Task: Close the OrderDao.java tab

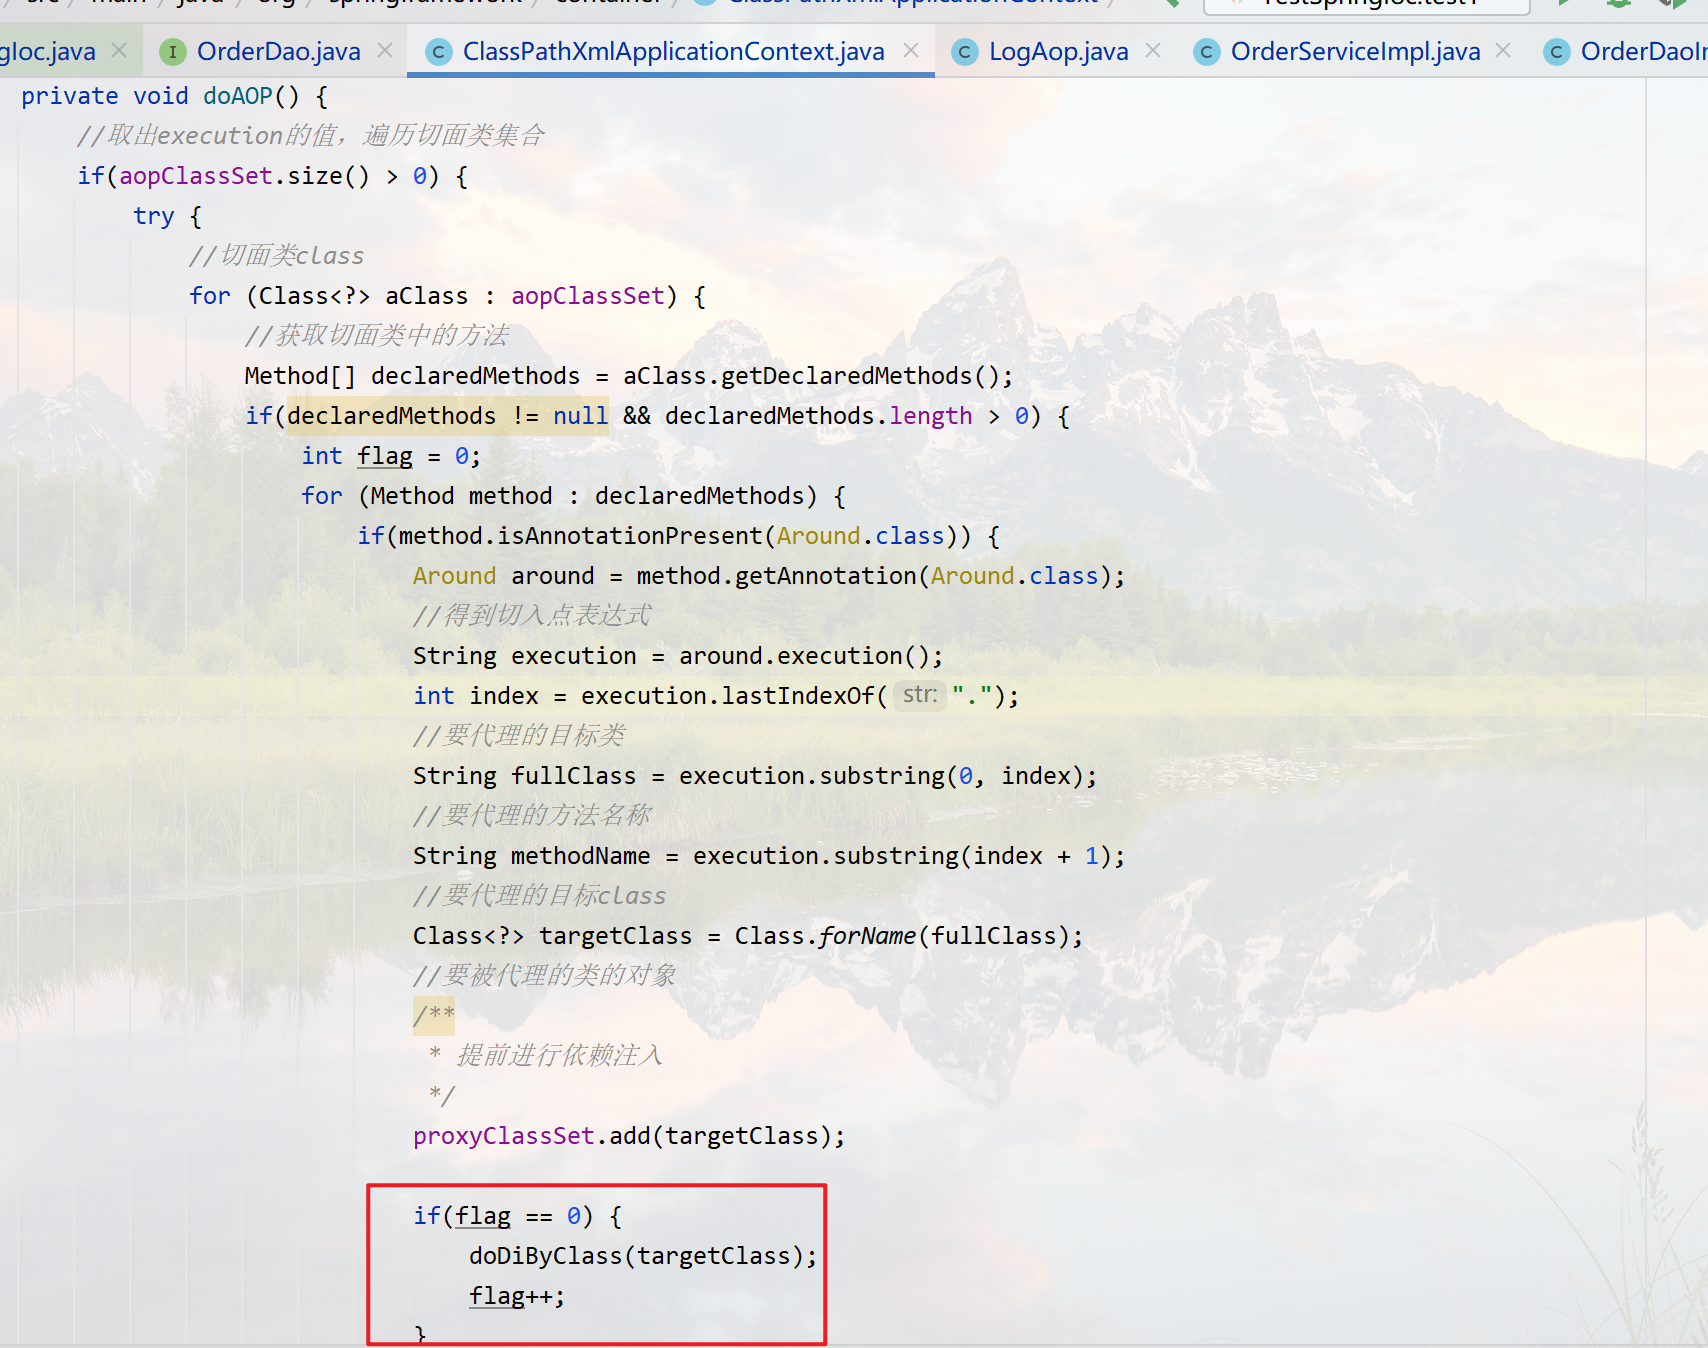Action: click(x=385, y=50)
